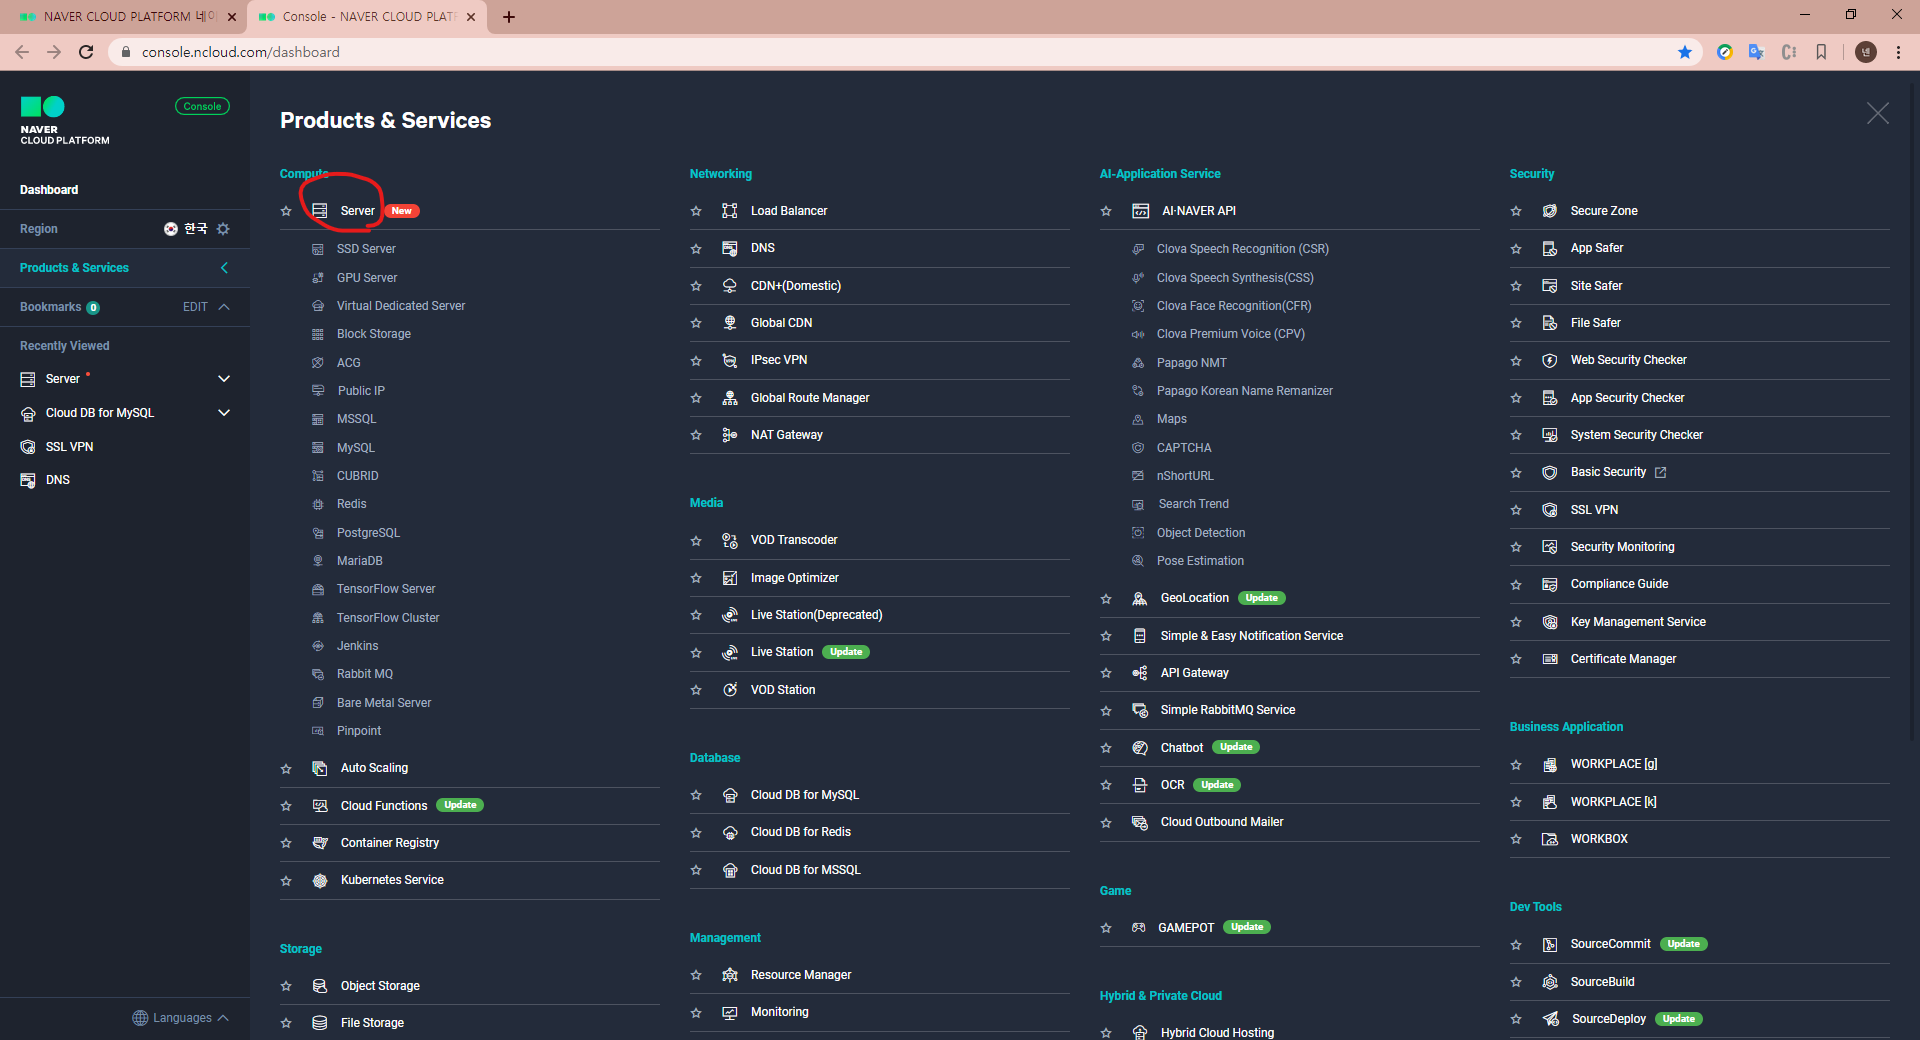Image resolution: width=1920 pixels, height=1040 pixels.
Task: Open the Bare Metal Server submenu item
Action: 384,703
